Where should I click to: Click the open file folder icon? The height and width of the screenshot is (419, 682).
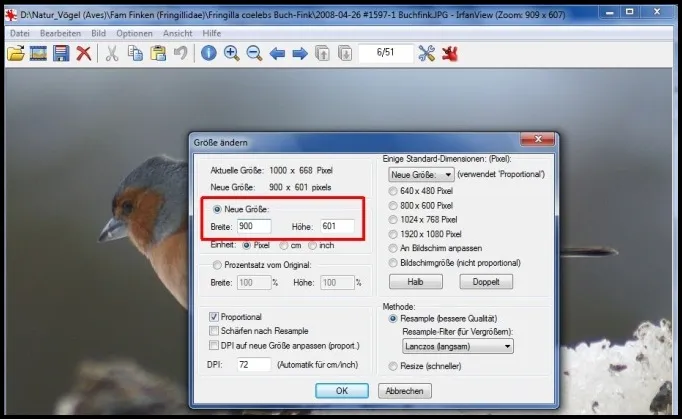point(16,53)
